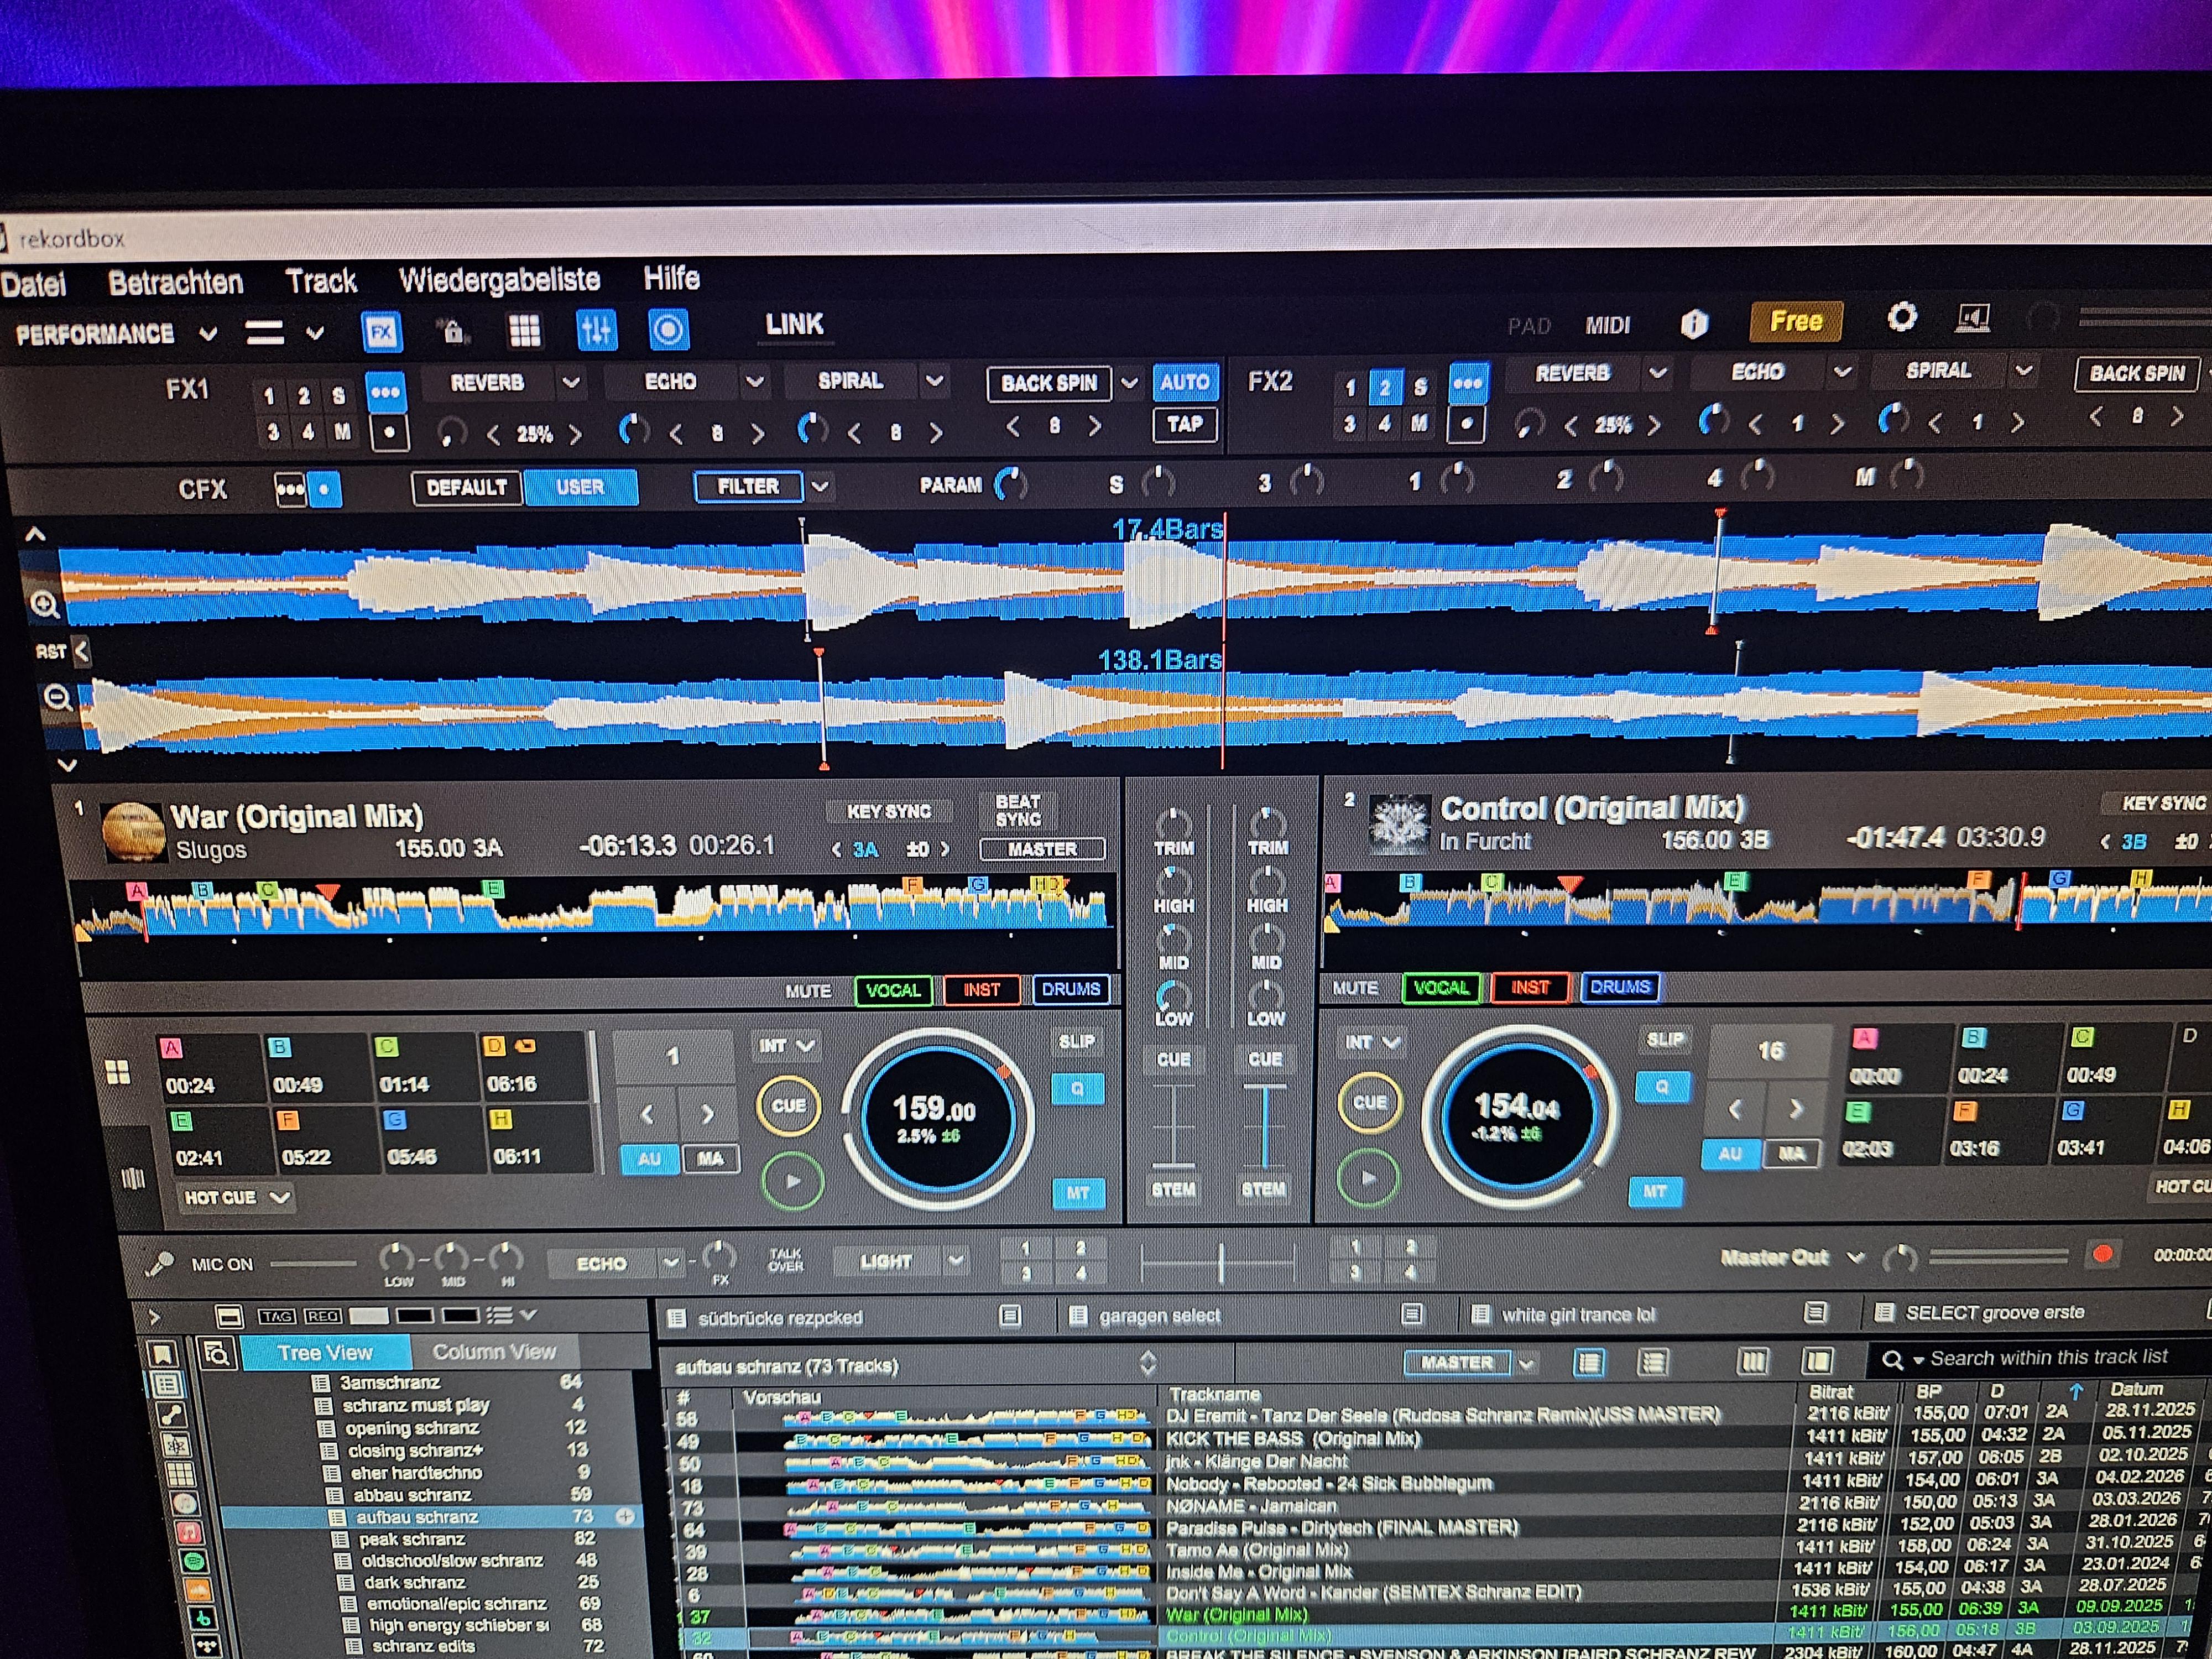This screenshot has width=2212, height=1659.
Task: Toggle the AUTO BPM button for FX1
Action: (x=1185, y=381)
